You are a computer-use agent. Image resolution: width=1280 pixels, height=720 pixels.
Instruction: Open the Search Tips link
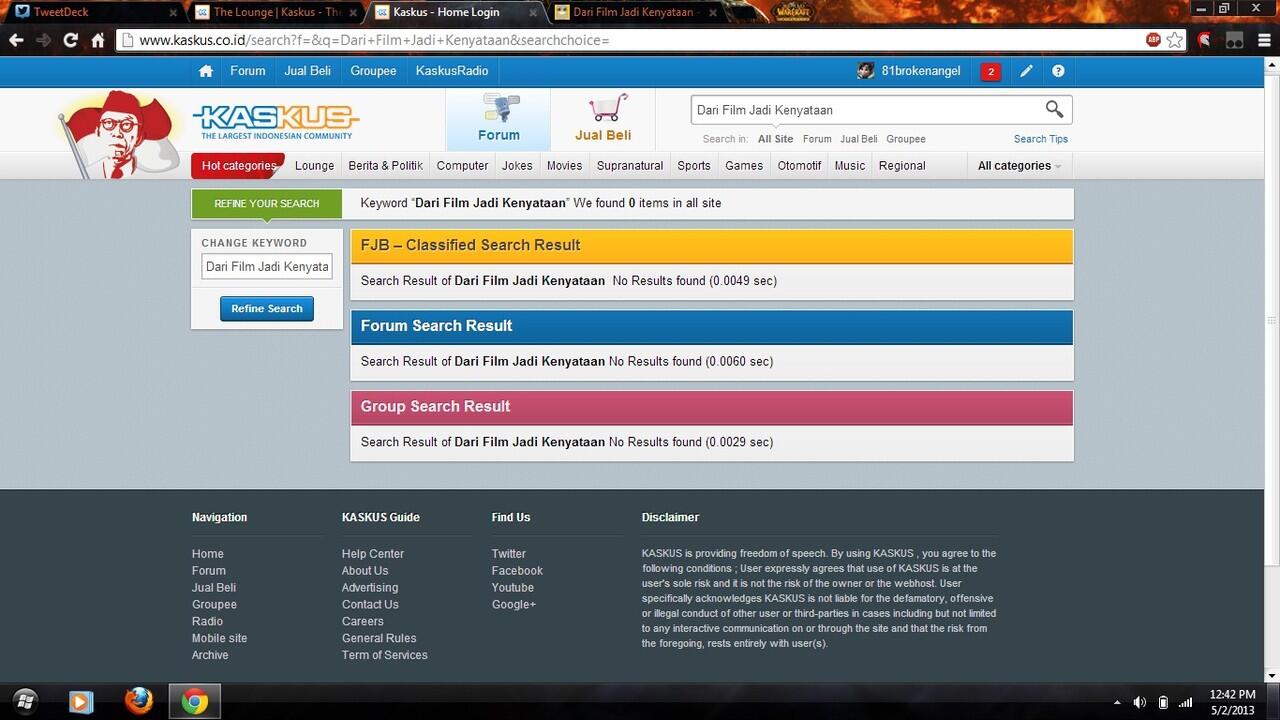(x=1041, y=139)
